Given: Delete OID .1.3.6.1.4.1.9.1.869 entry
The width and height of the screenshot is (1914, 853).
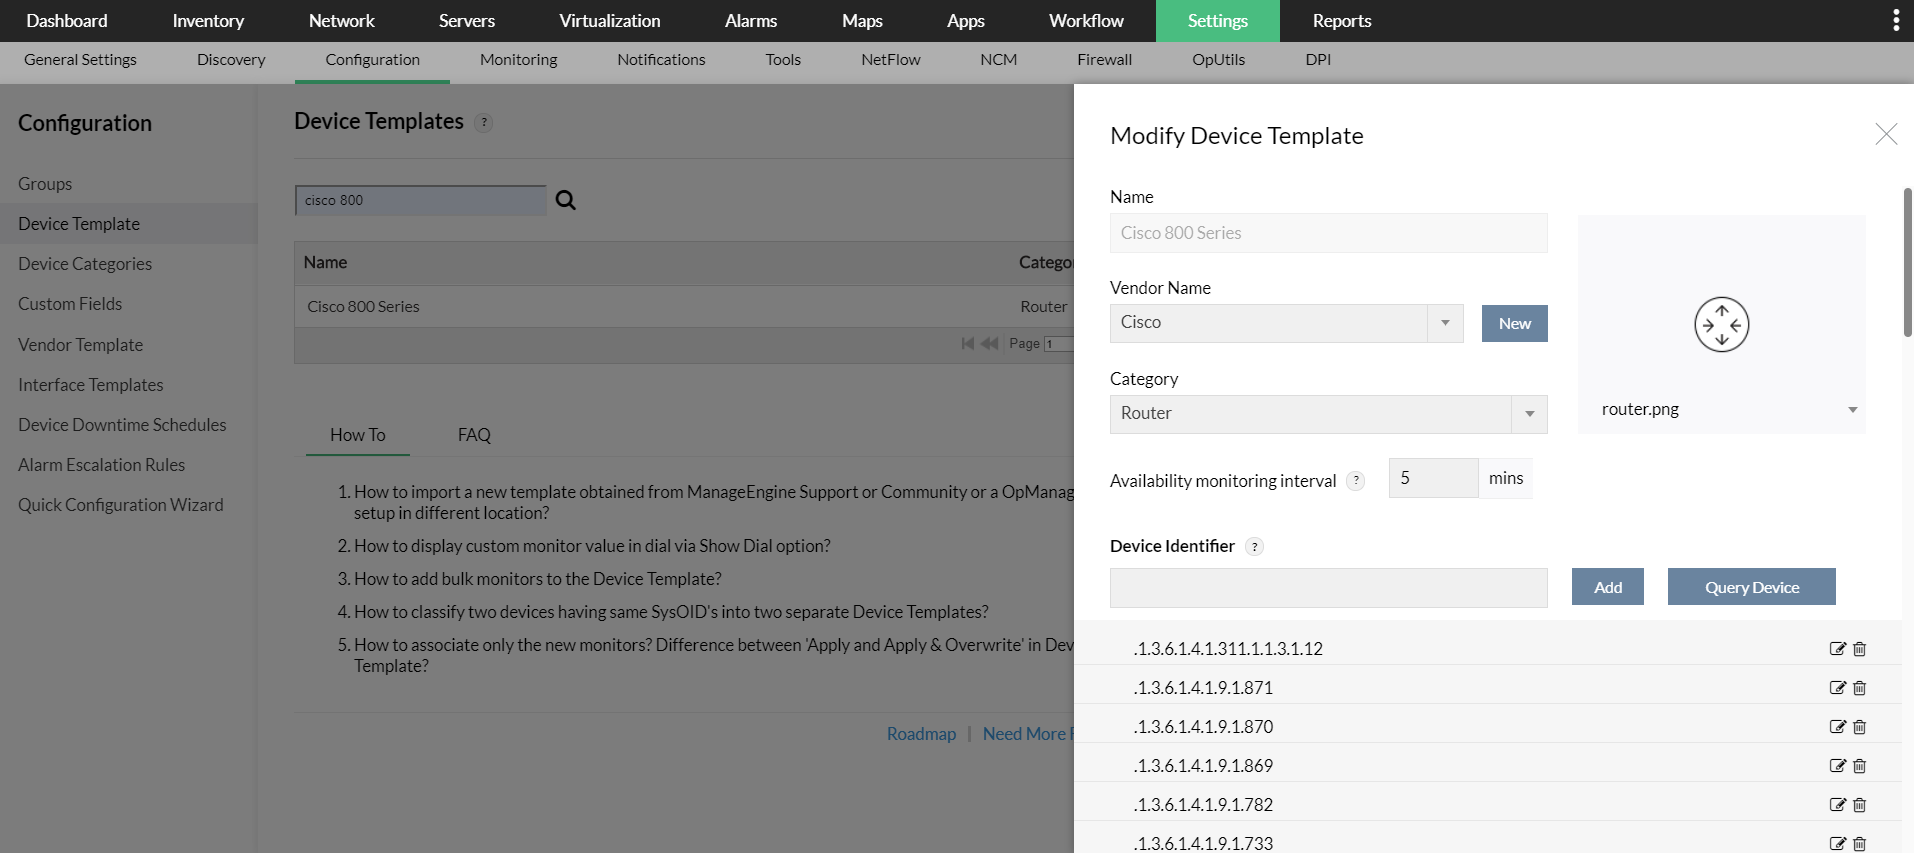Looking at the screenshot, I should point(1860,766).
